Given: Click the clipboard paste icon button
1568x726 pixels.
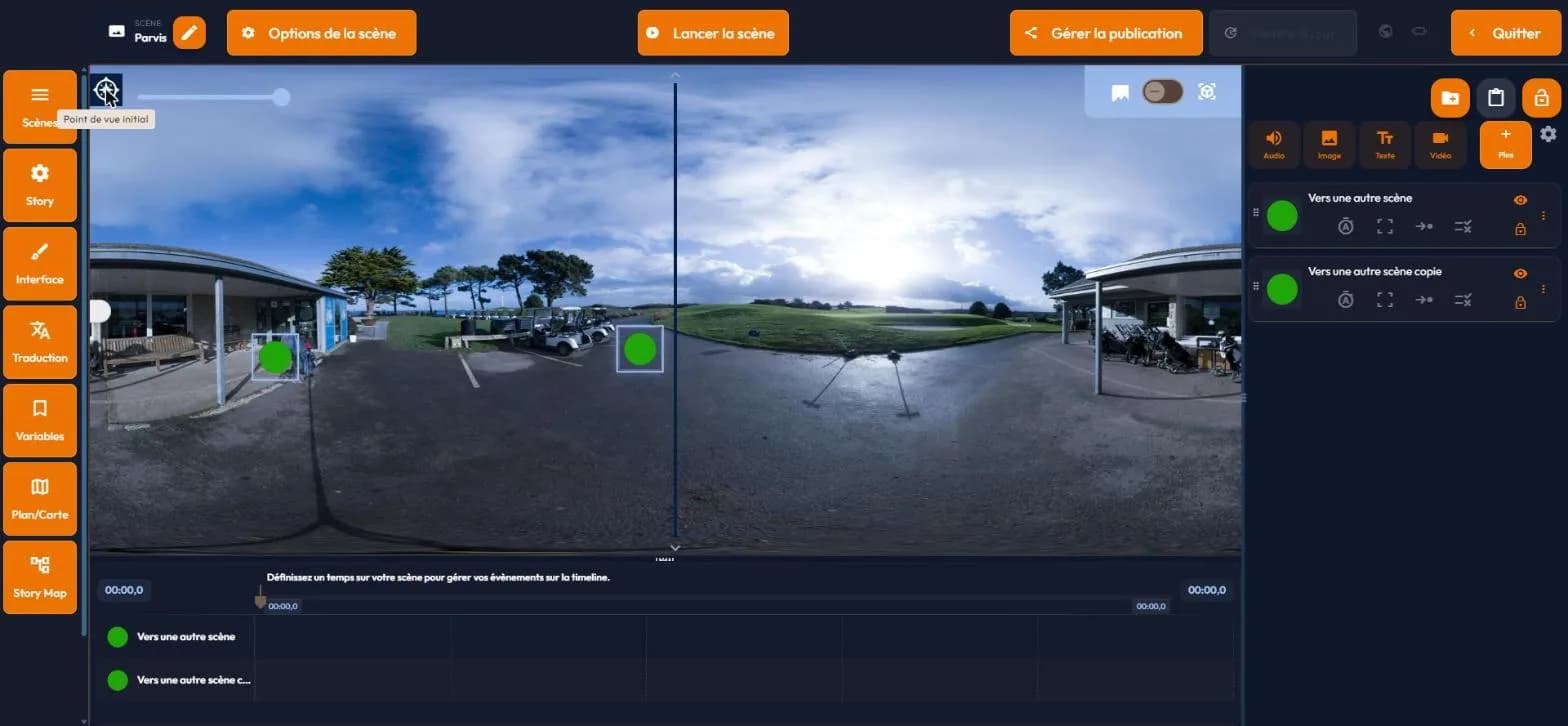Looking at the screenshot, I should pyautogui.click(x=1496, y=98).
